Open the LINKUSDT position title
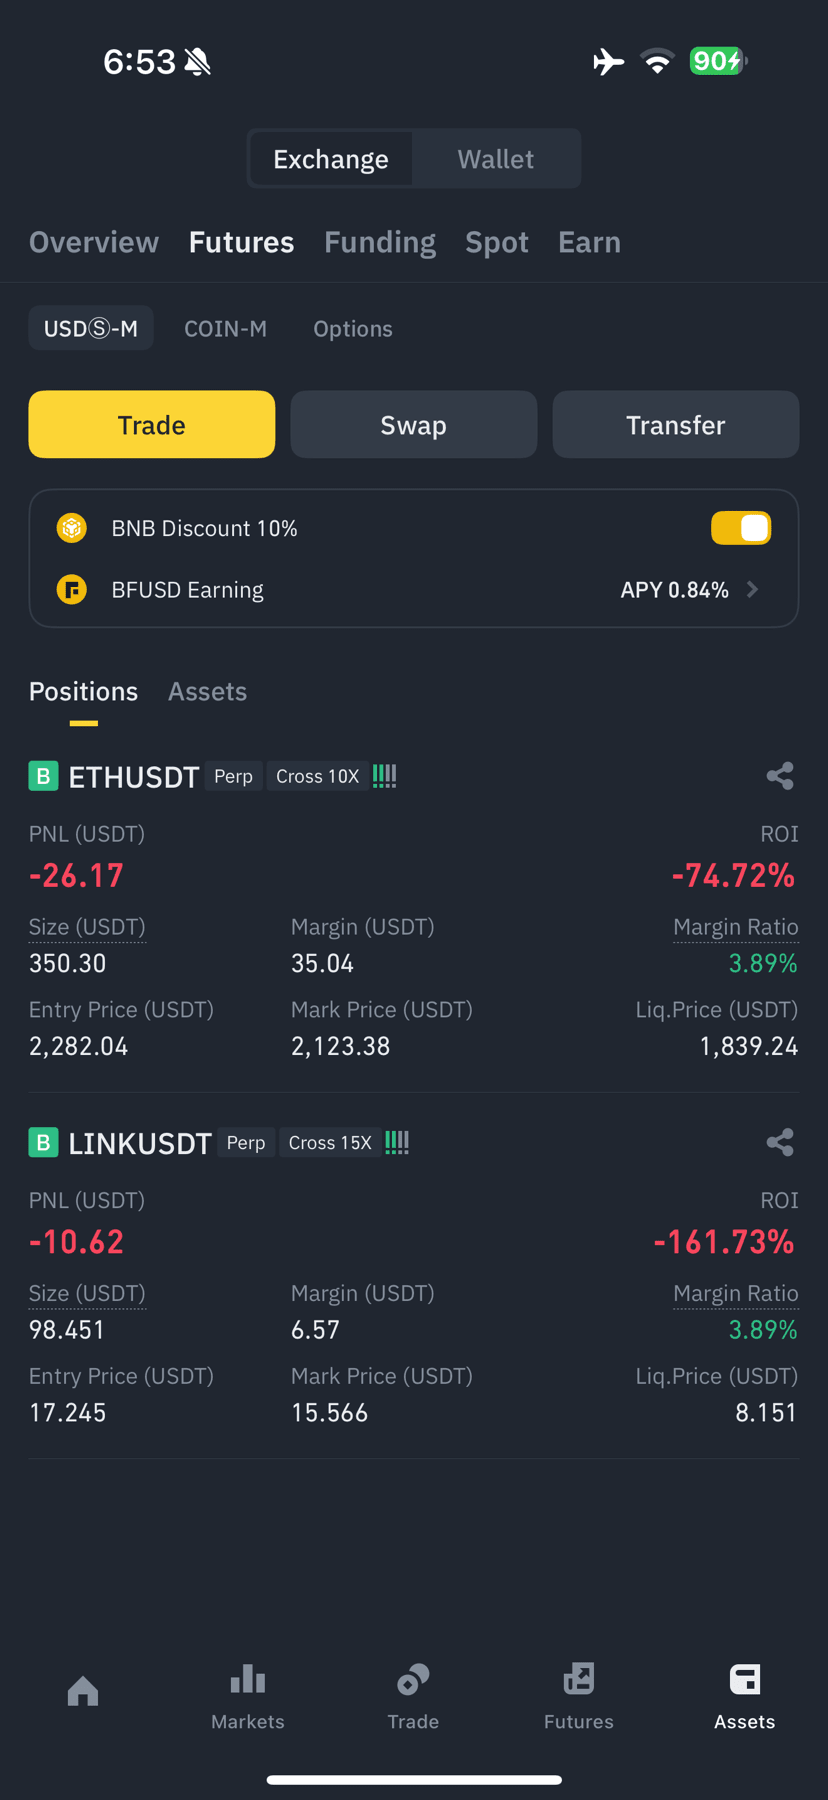Viewport: 828px width, 1800px height. pos(140,1143)
